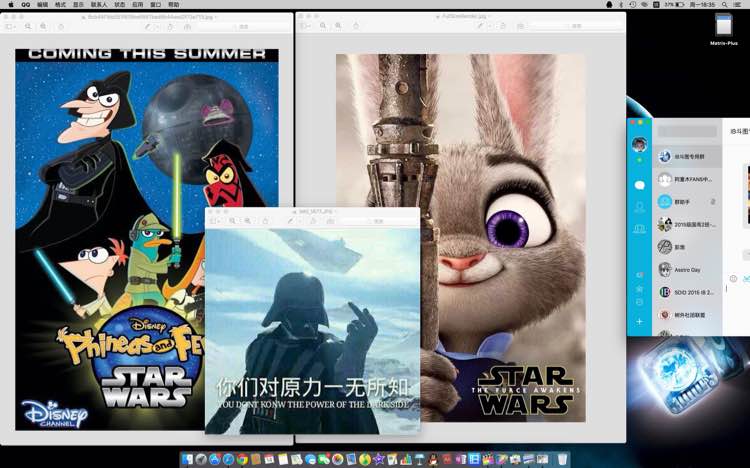Image resolution: width=750 pixels, height=468 pixels.
Task: Select markup pen in rabbit poster window
Action: (481, 26)
